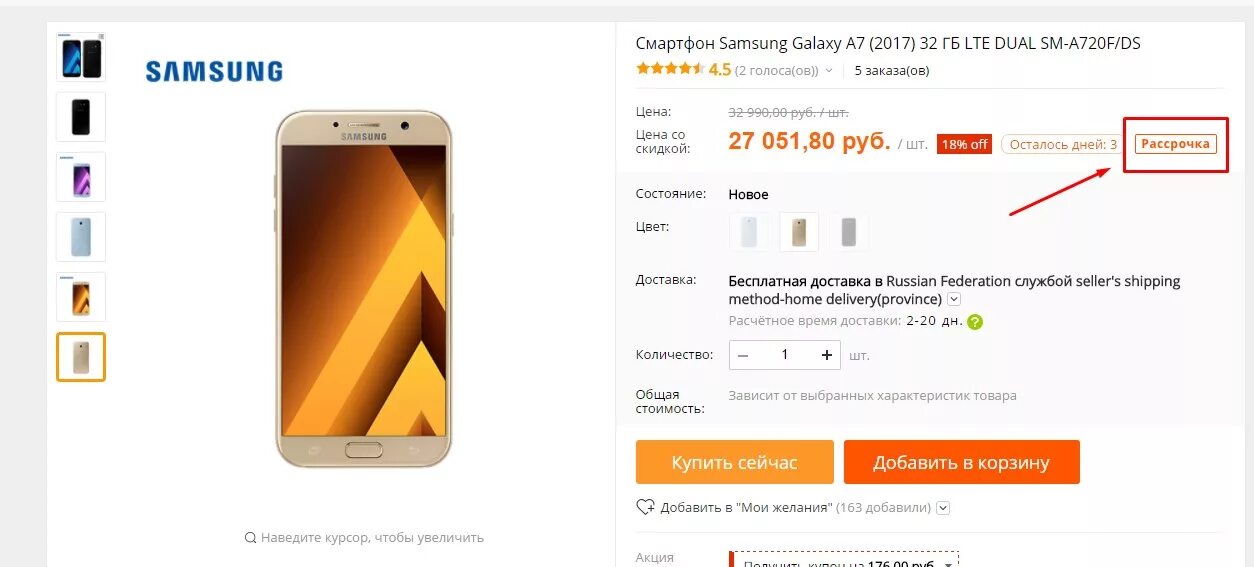This screenshot has height=567, width=1254.
Task: Click the wishlist heart icon
Action: (x=645, y=507)
